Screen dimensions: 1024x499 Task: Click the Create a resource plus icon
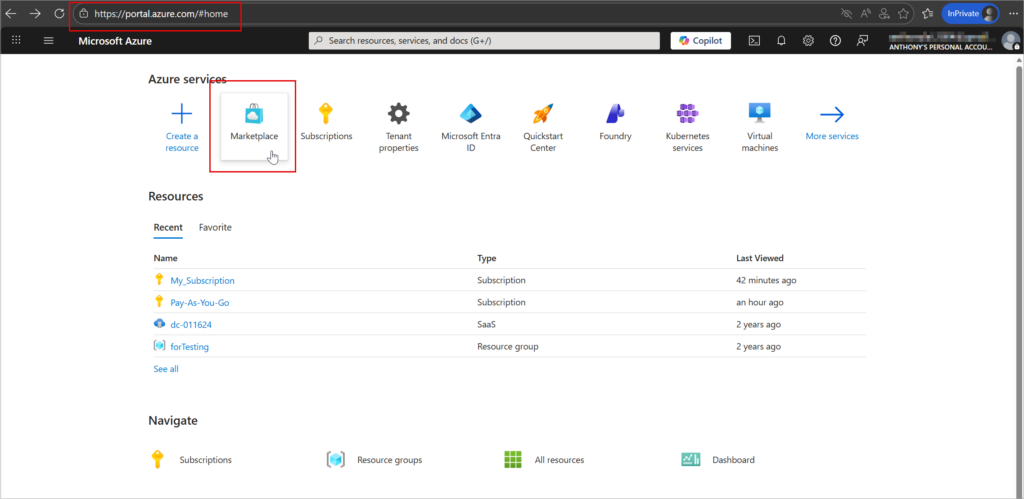click(182, 113)
